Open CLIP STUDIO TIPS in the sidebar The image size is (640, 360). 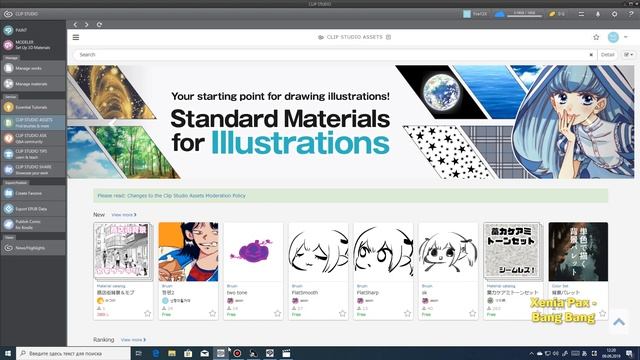(x=33, y=154)
